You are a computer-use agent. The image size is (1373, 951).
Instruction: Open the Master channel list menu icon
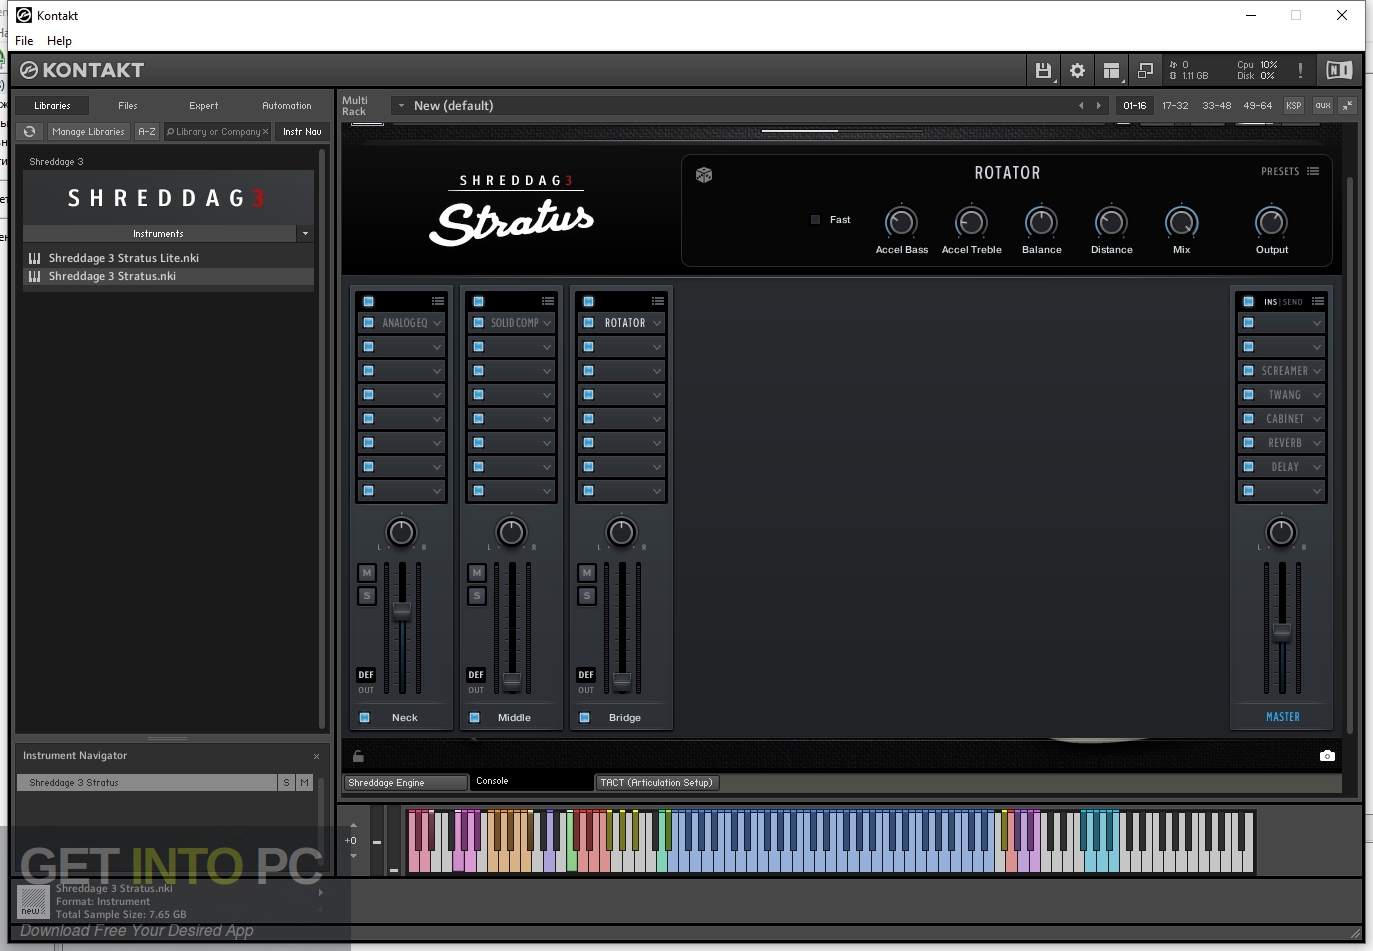point(1318,301)
